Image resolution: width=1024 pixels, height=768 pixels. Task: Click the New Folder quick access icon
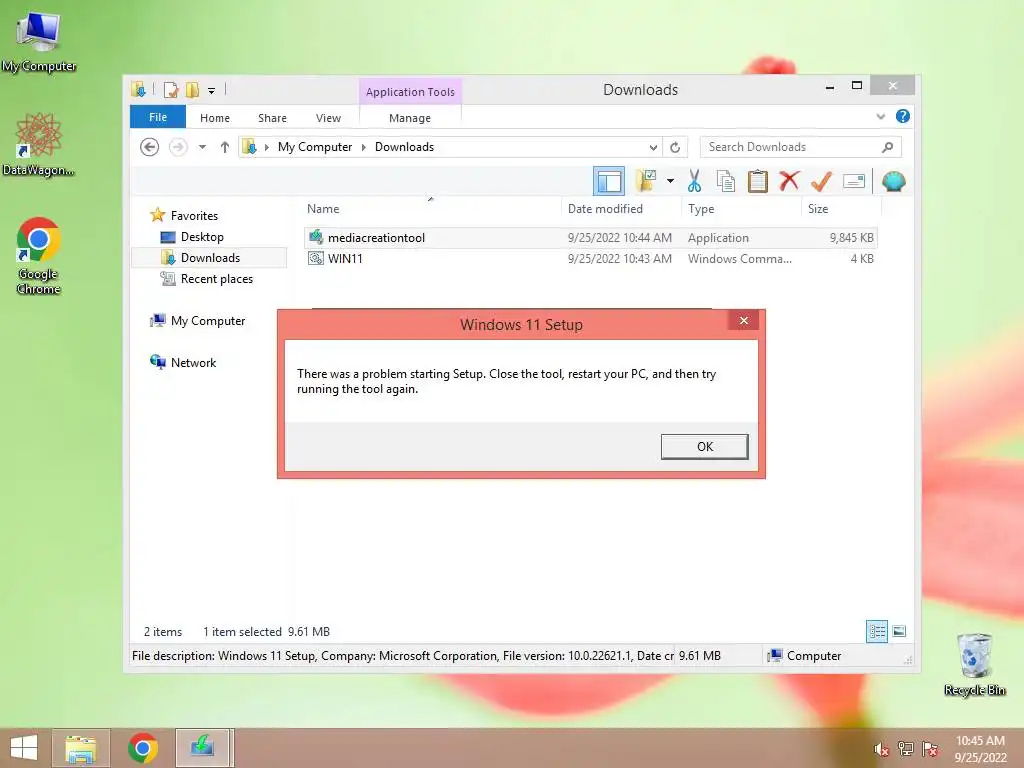tap(192, 90)
